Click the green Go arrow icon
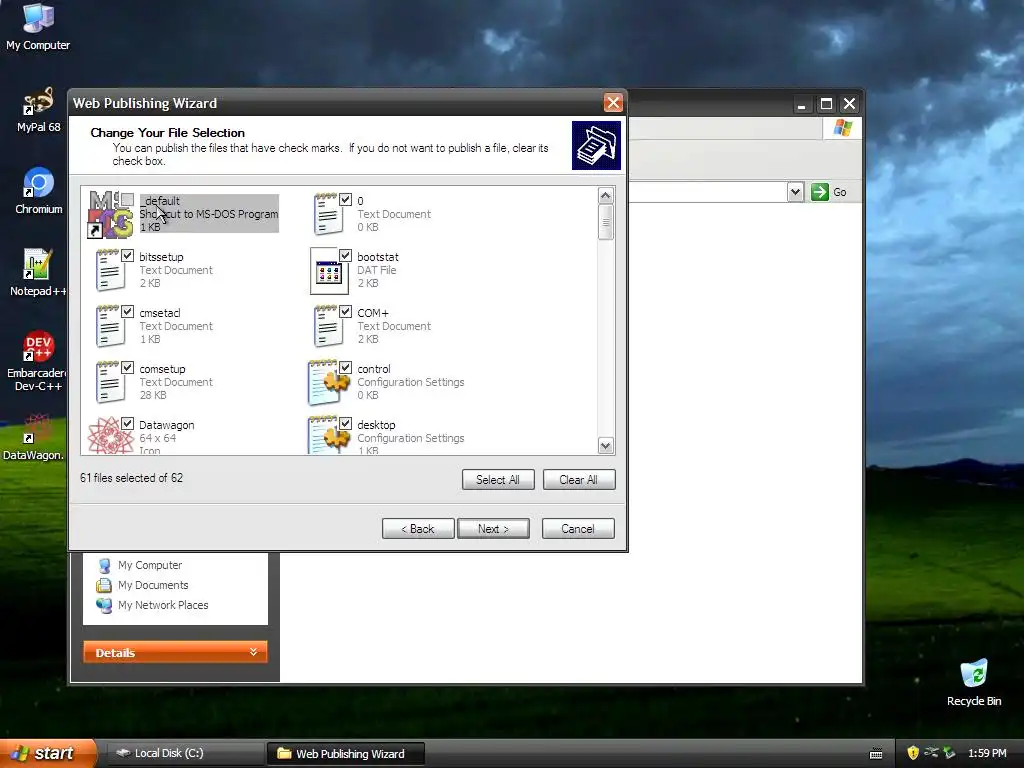1024x768 pixels. (x=820, y=192)
